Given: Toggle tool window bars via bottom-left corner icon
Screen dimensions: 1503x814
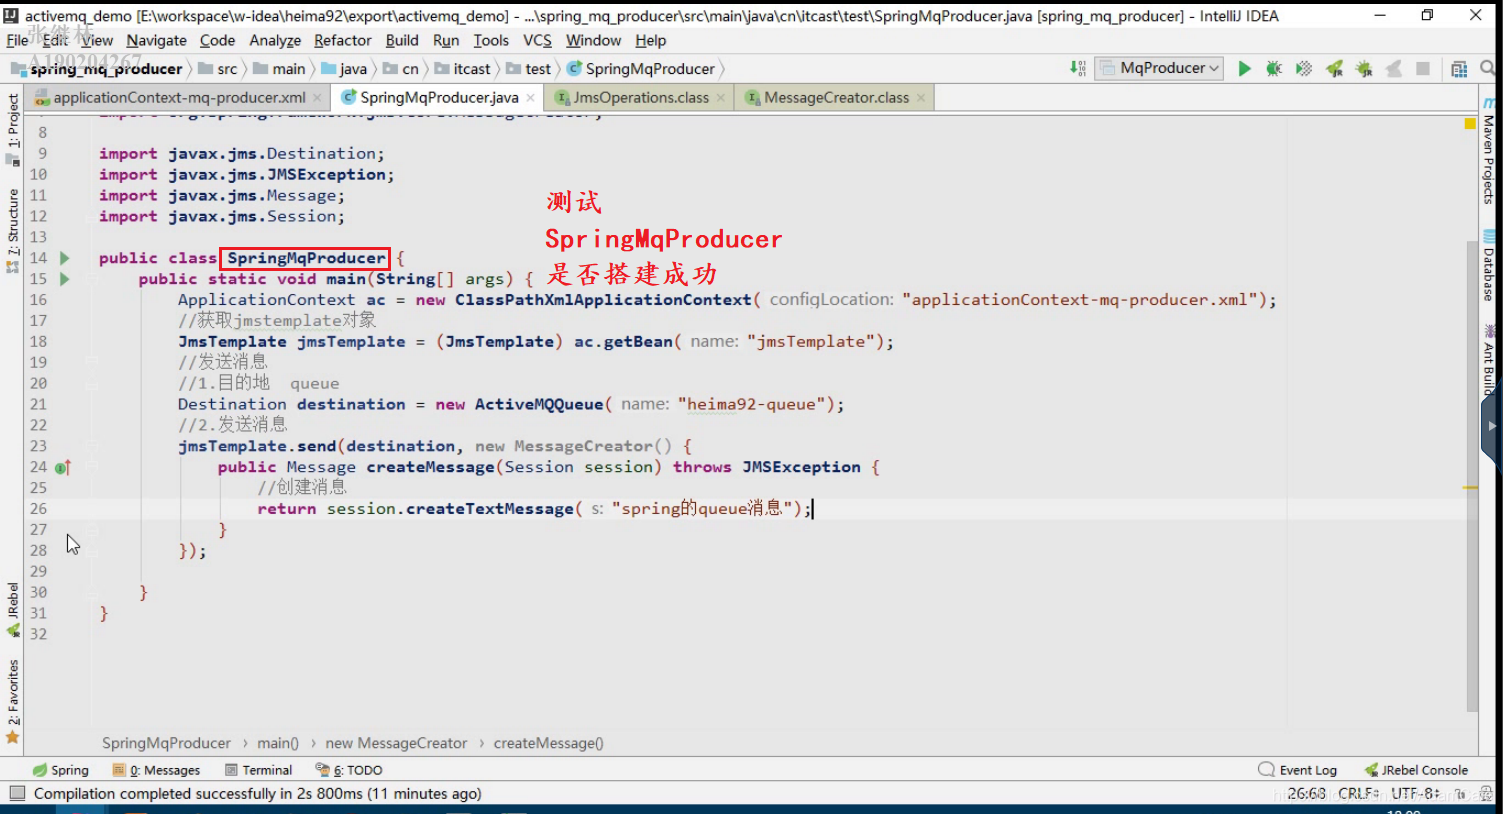Looking at the screenshot, I should coord(16,793).
